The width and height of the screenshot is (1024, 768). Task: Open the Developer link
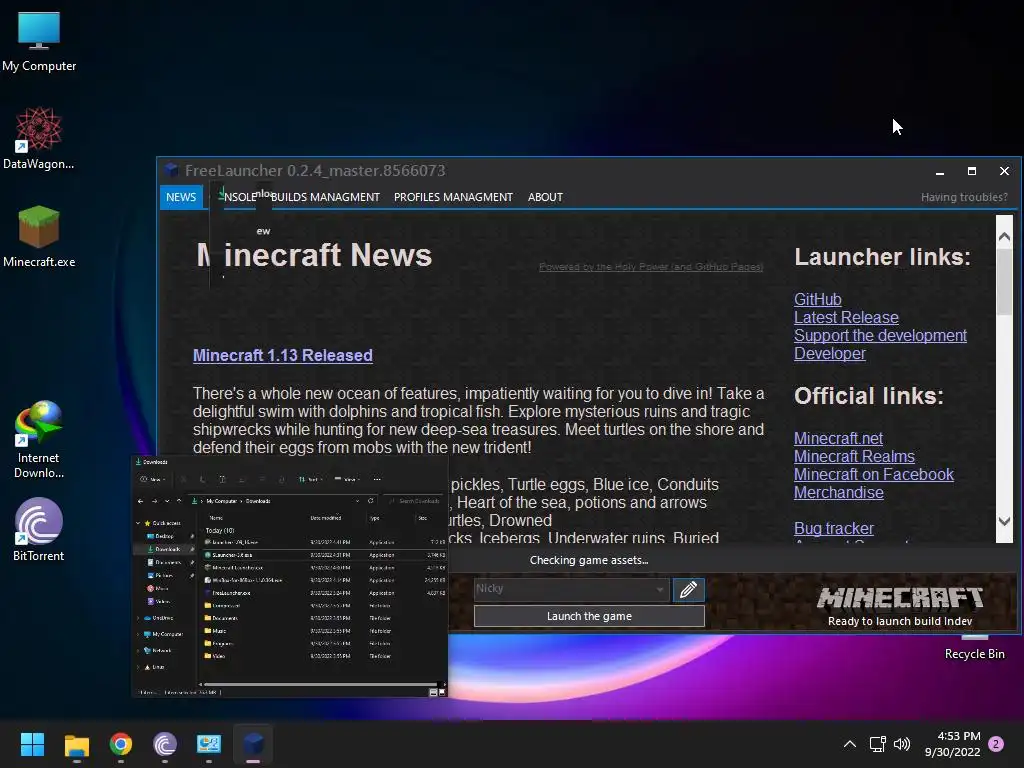(x=830, y=353)
